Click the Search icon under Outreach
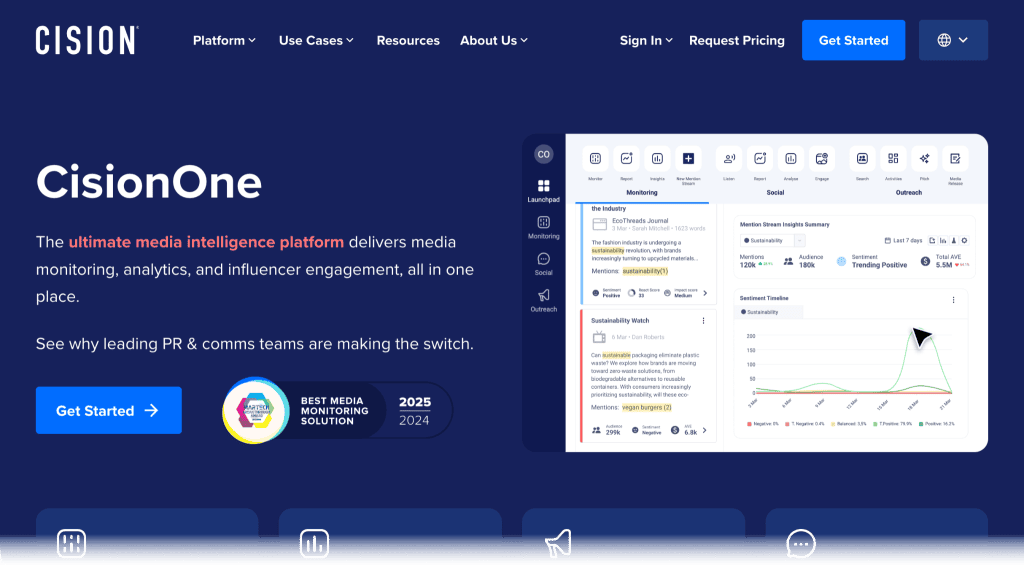 862,159
